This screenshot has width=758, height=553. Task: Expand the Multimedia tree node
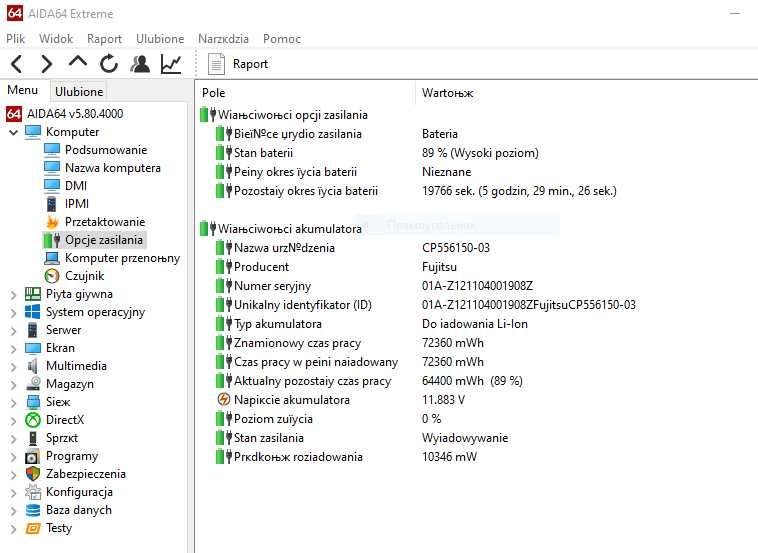(14, 366)
